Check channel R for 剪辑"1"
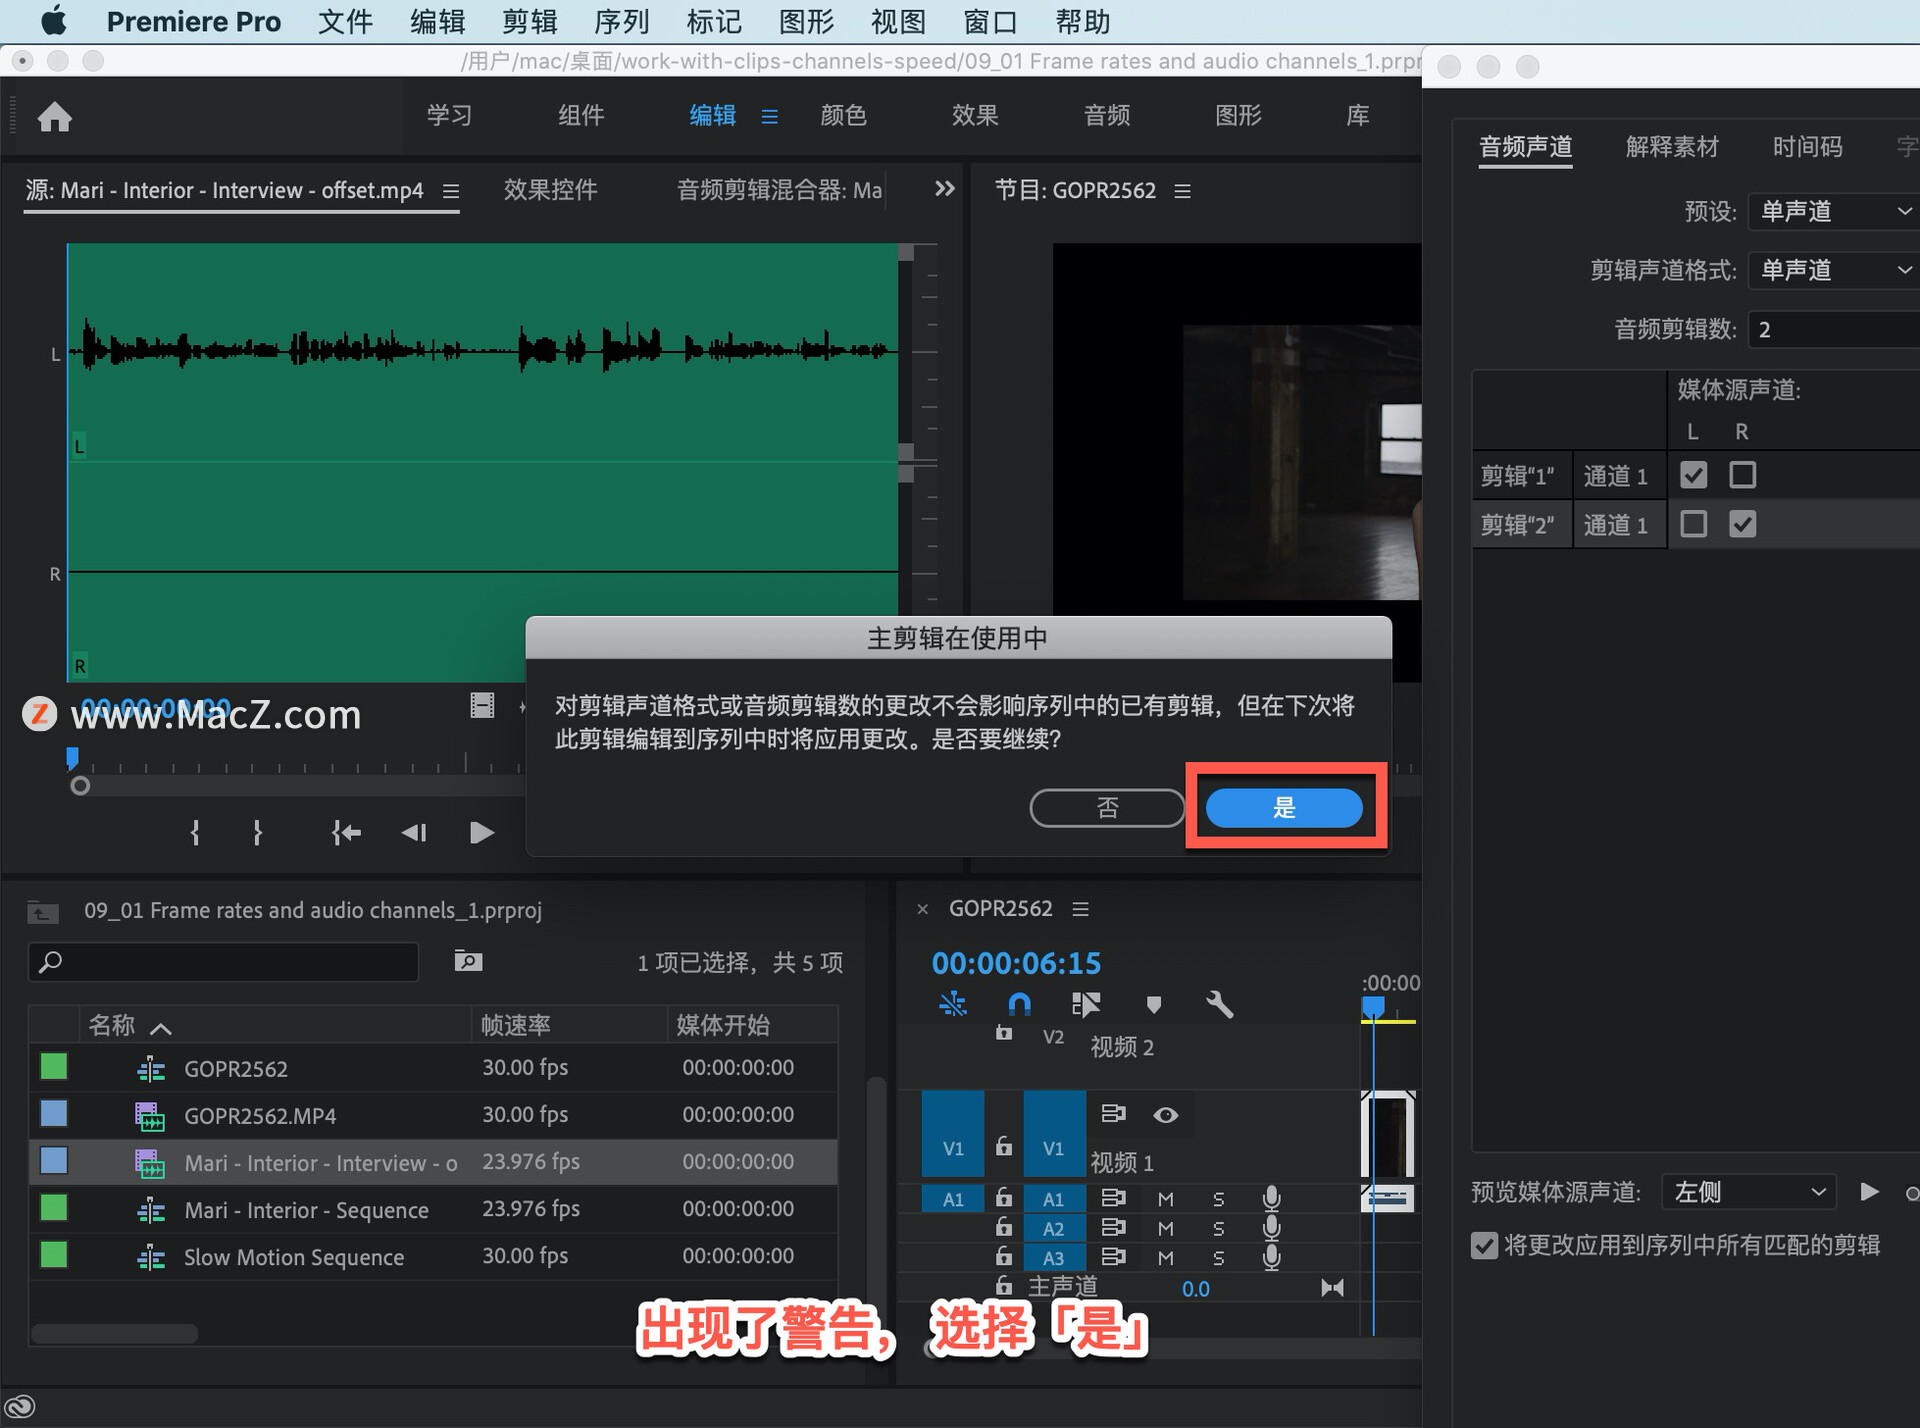Viewport: 1920px width, 1428px height. click(1743, 475)
